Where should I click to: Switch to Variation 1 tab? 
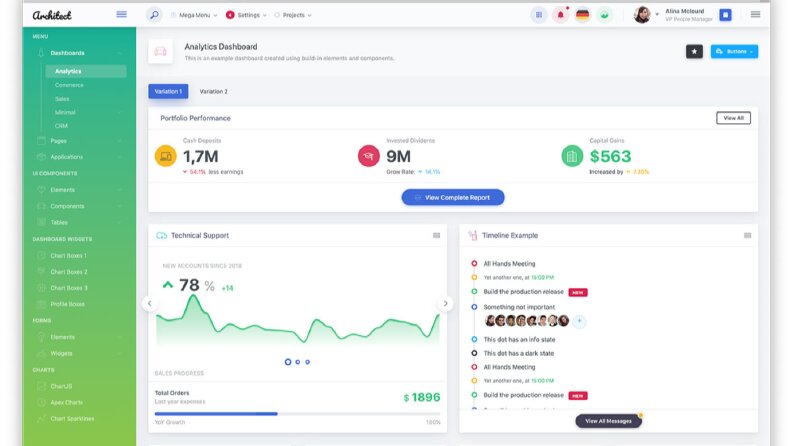click(168, 92)
